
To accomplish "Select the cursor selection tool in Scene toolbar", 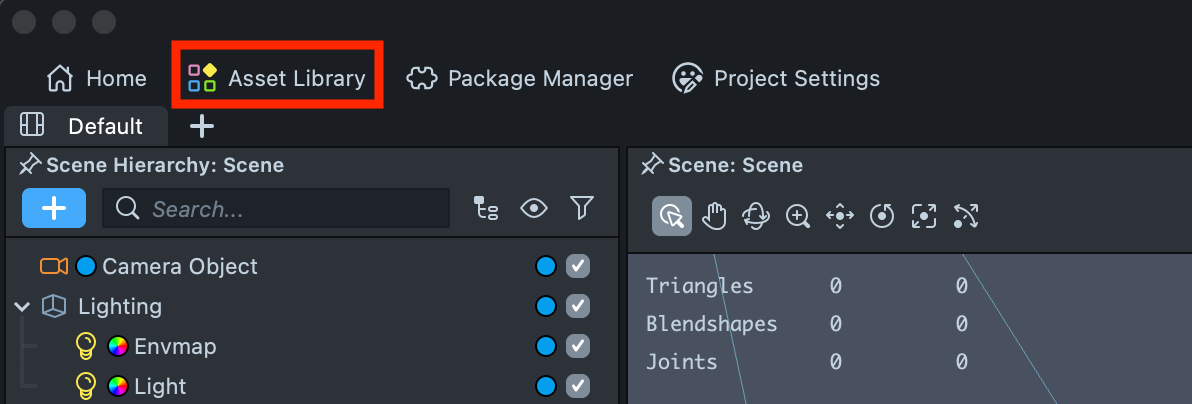I will tap(672, 215).
